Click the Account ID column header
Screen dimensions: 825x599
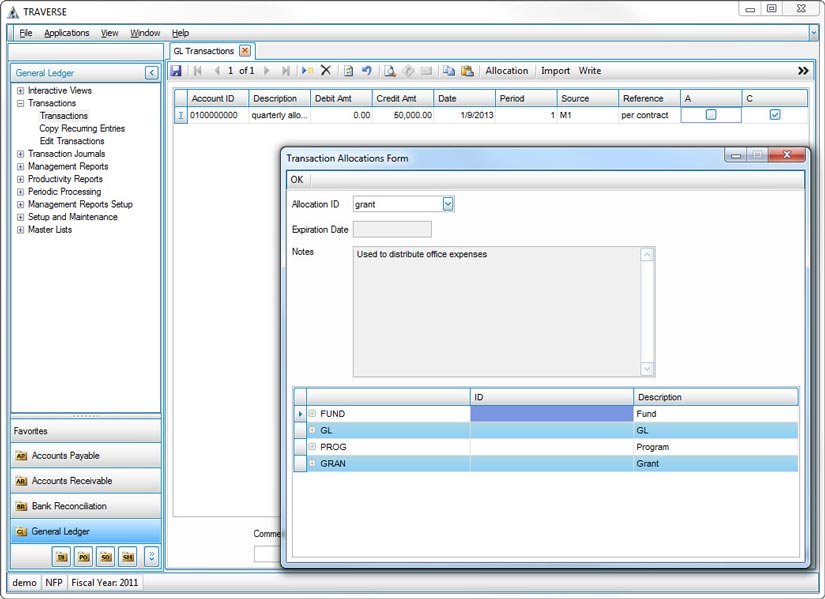(218, 98)
